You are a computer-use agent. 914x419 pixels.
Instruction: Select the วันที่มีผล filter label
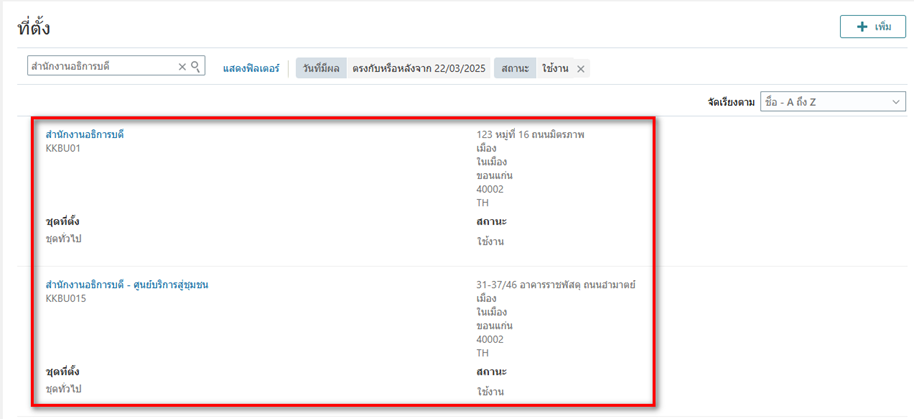click(x=320, y=68)
